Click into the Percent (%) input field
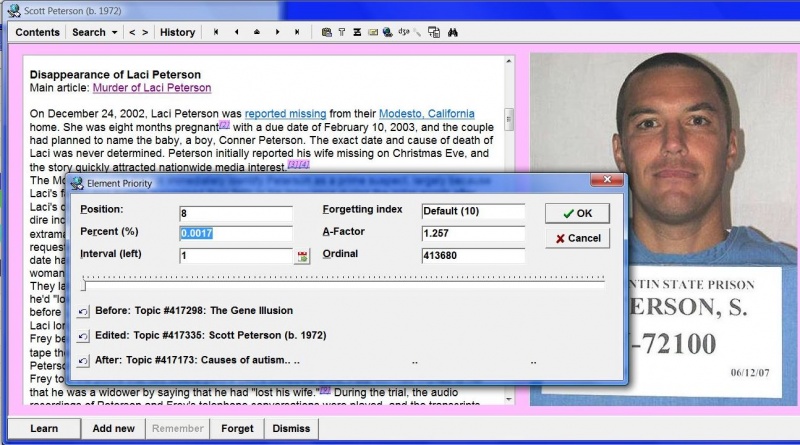Image resolution: width=800 pixels, height=445 pixels. click(x=235, y=234)
